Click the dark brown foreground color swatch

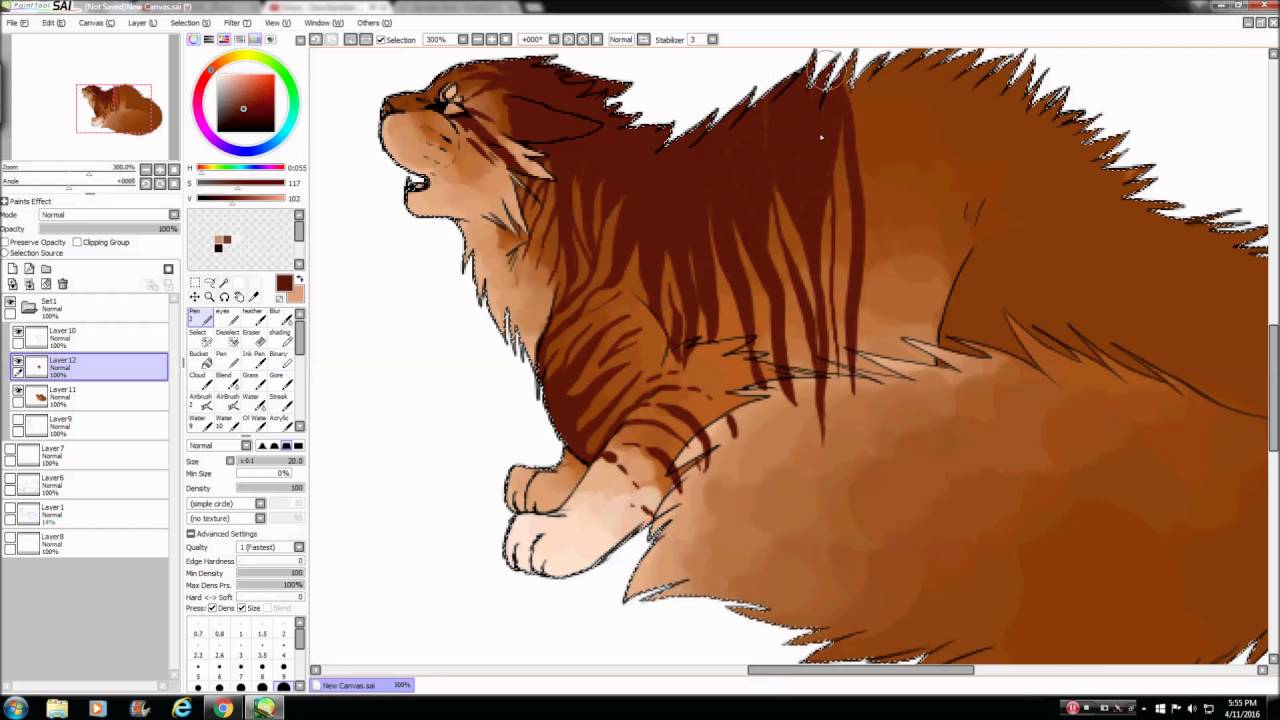tap(284, 283)
